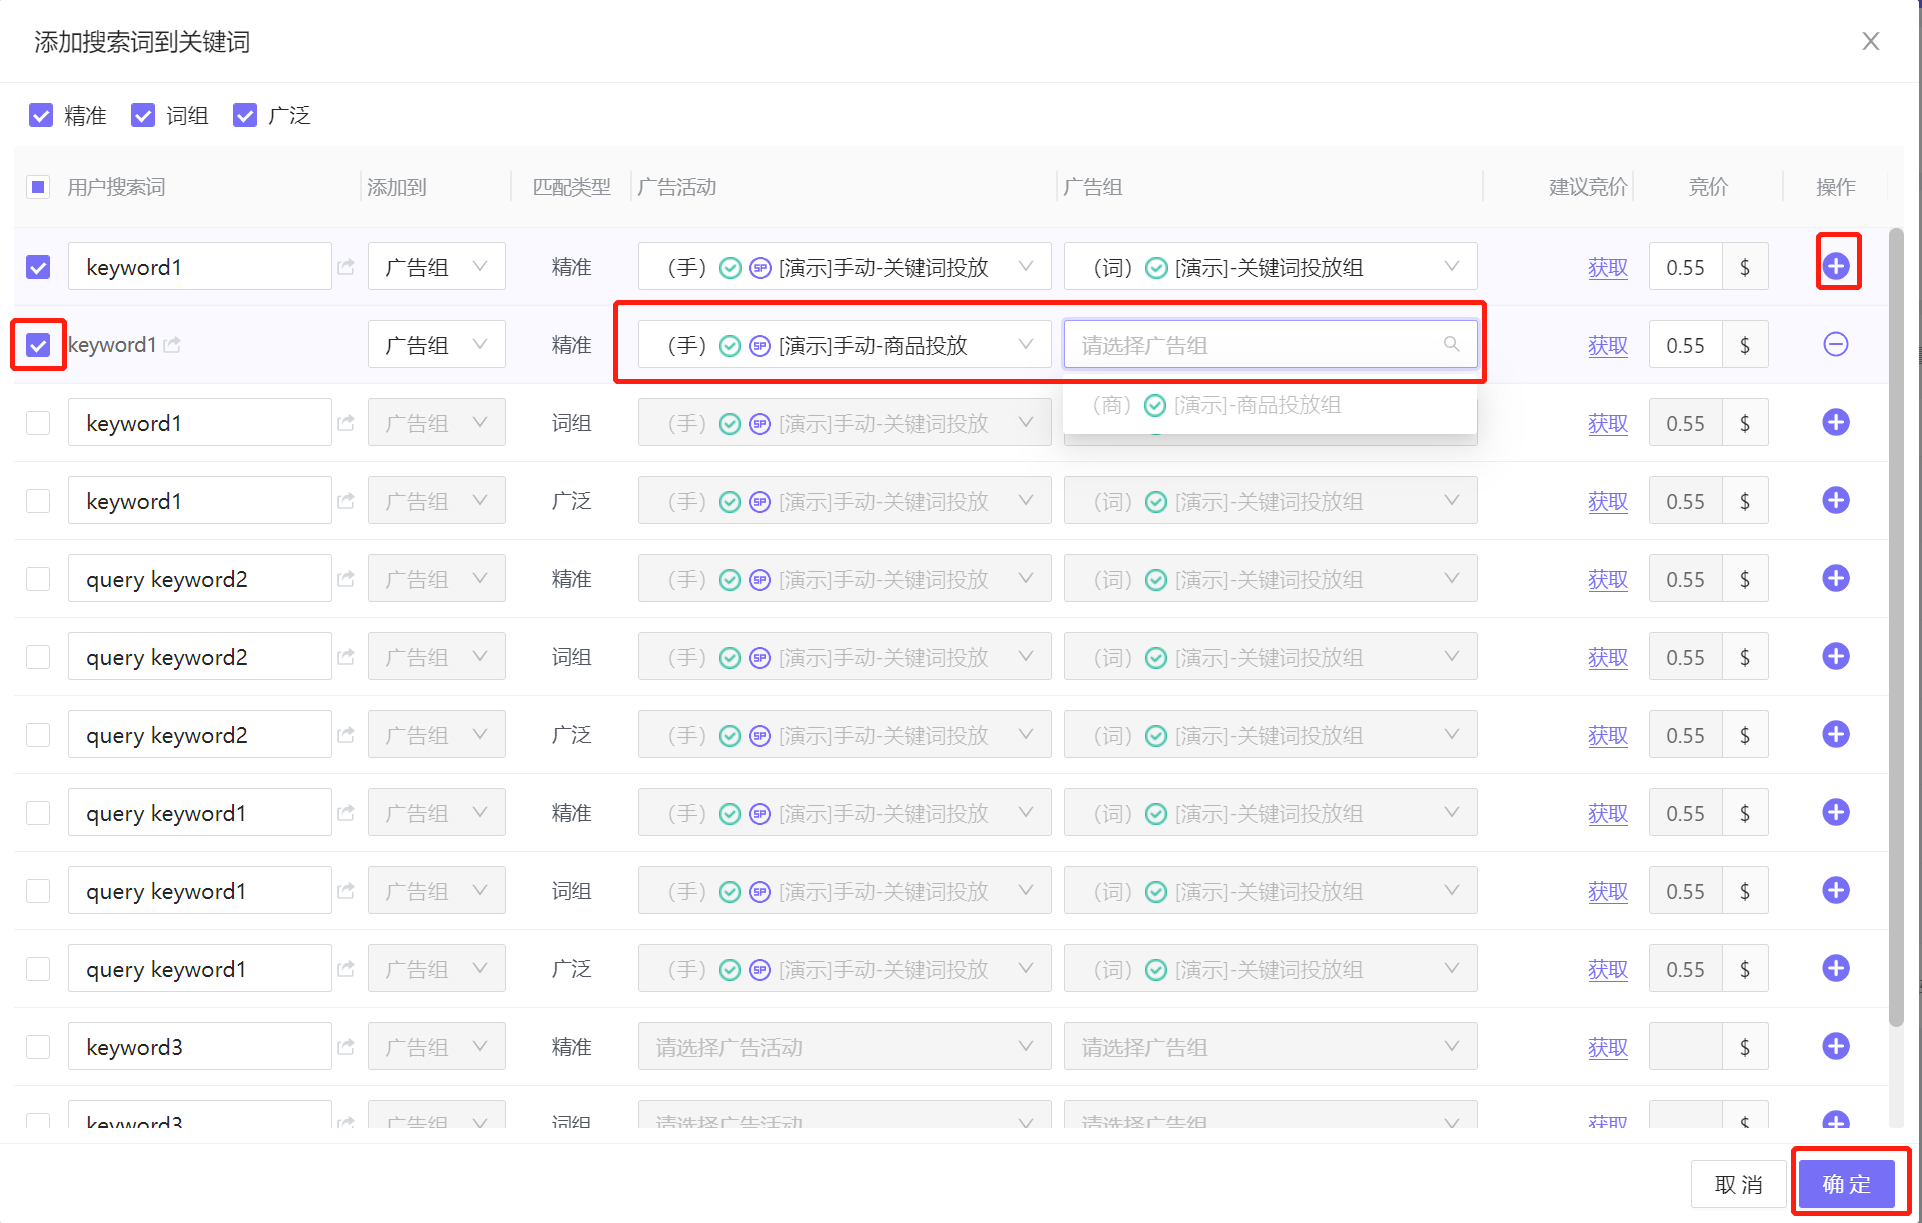Image resolution: width=1922 pixels, height=1223 pixels.
Task: Click the 取消 cancel button
Action: pyautogui.click(x=1738, y=1184)
